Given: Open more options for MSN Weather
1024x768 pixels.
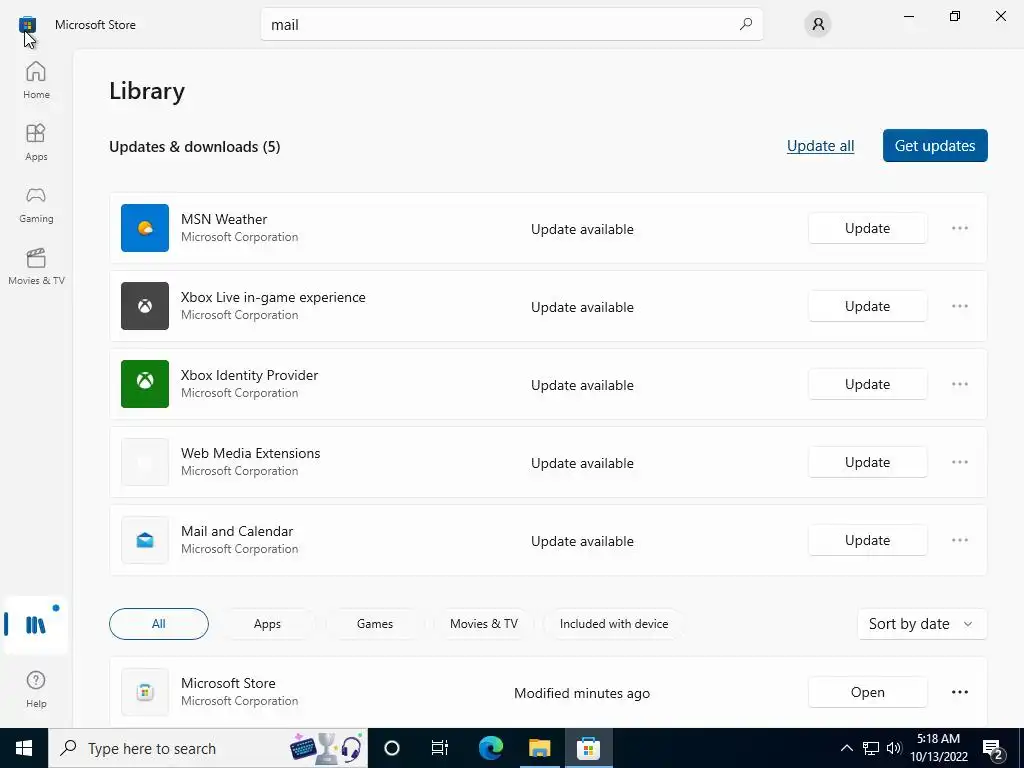Looking at the screenshot, I should [x=960, y=228].
